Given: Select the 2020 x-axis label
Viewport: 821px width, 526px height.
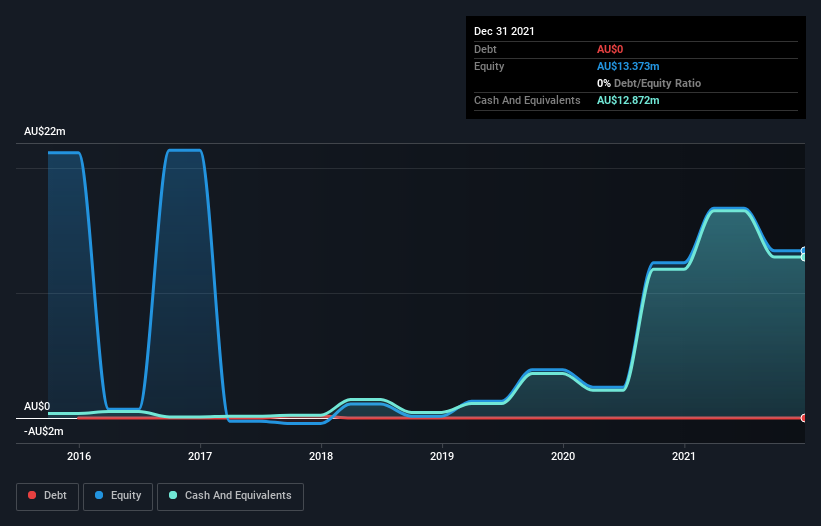Looking at the screenshot, I should pos(563,456).
